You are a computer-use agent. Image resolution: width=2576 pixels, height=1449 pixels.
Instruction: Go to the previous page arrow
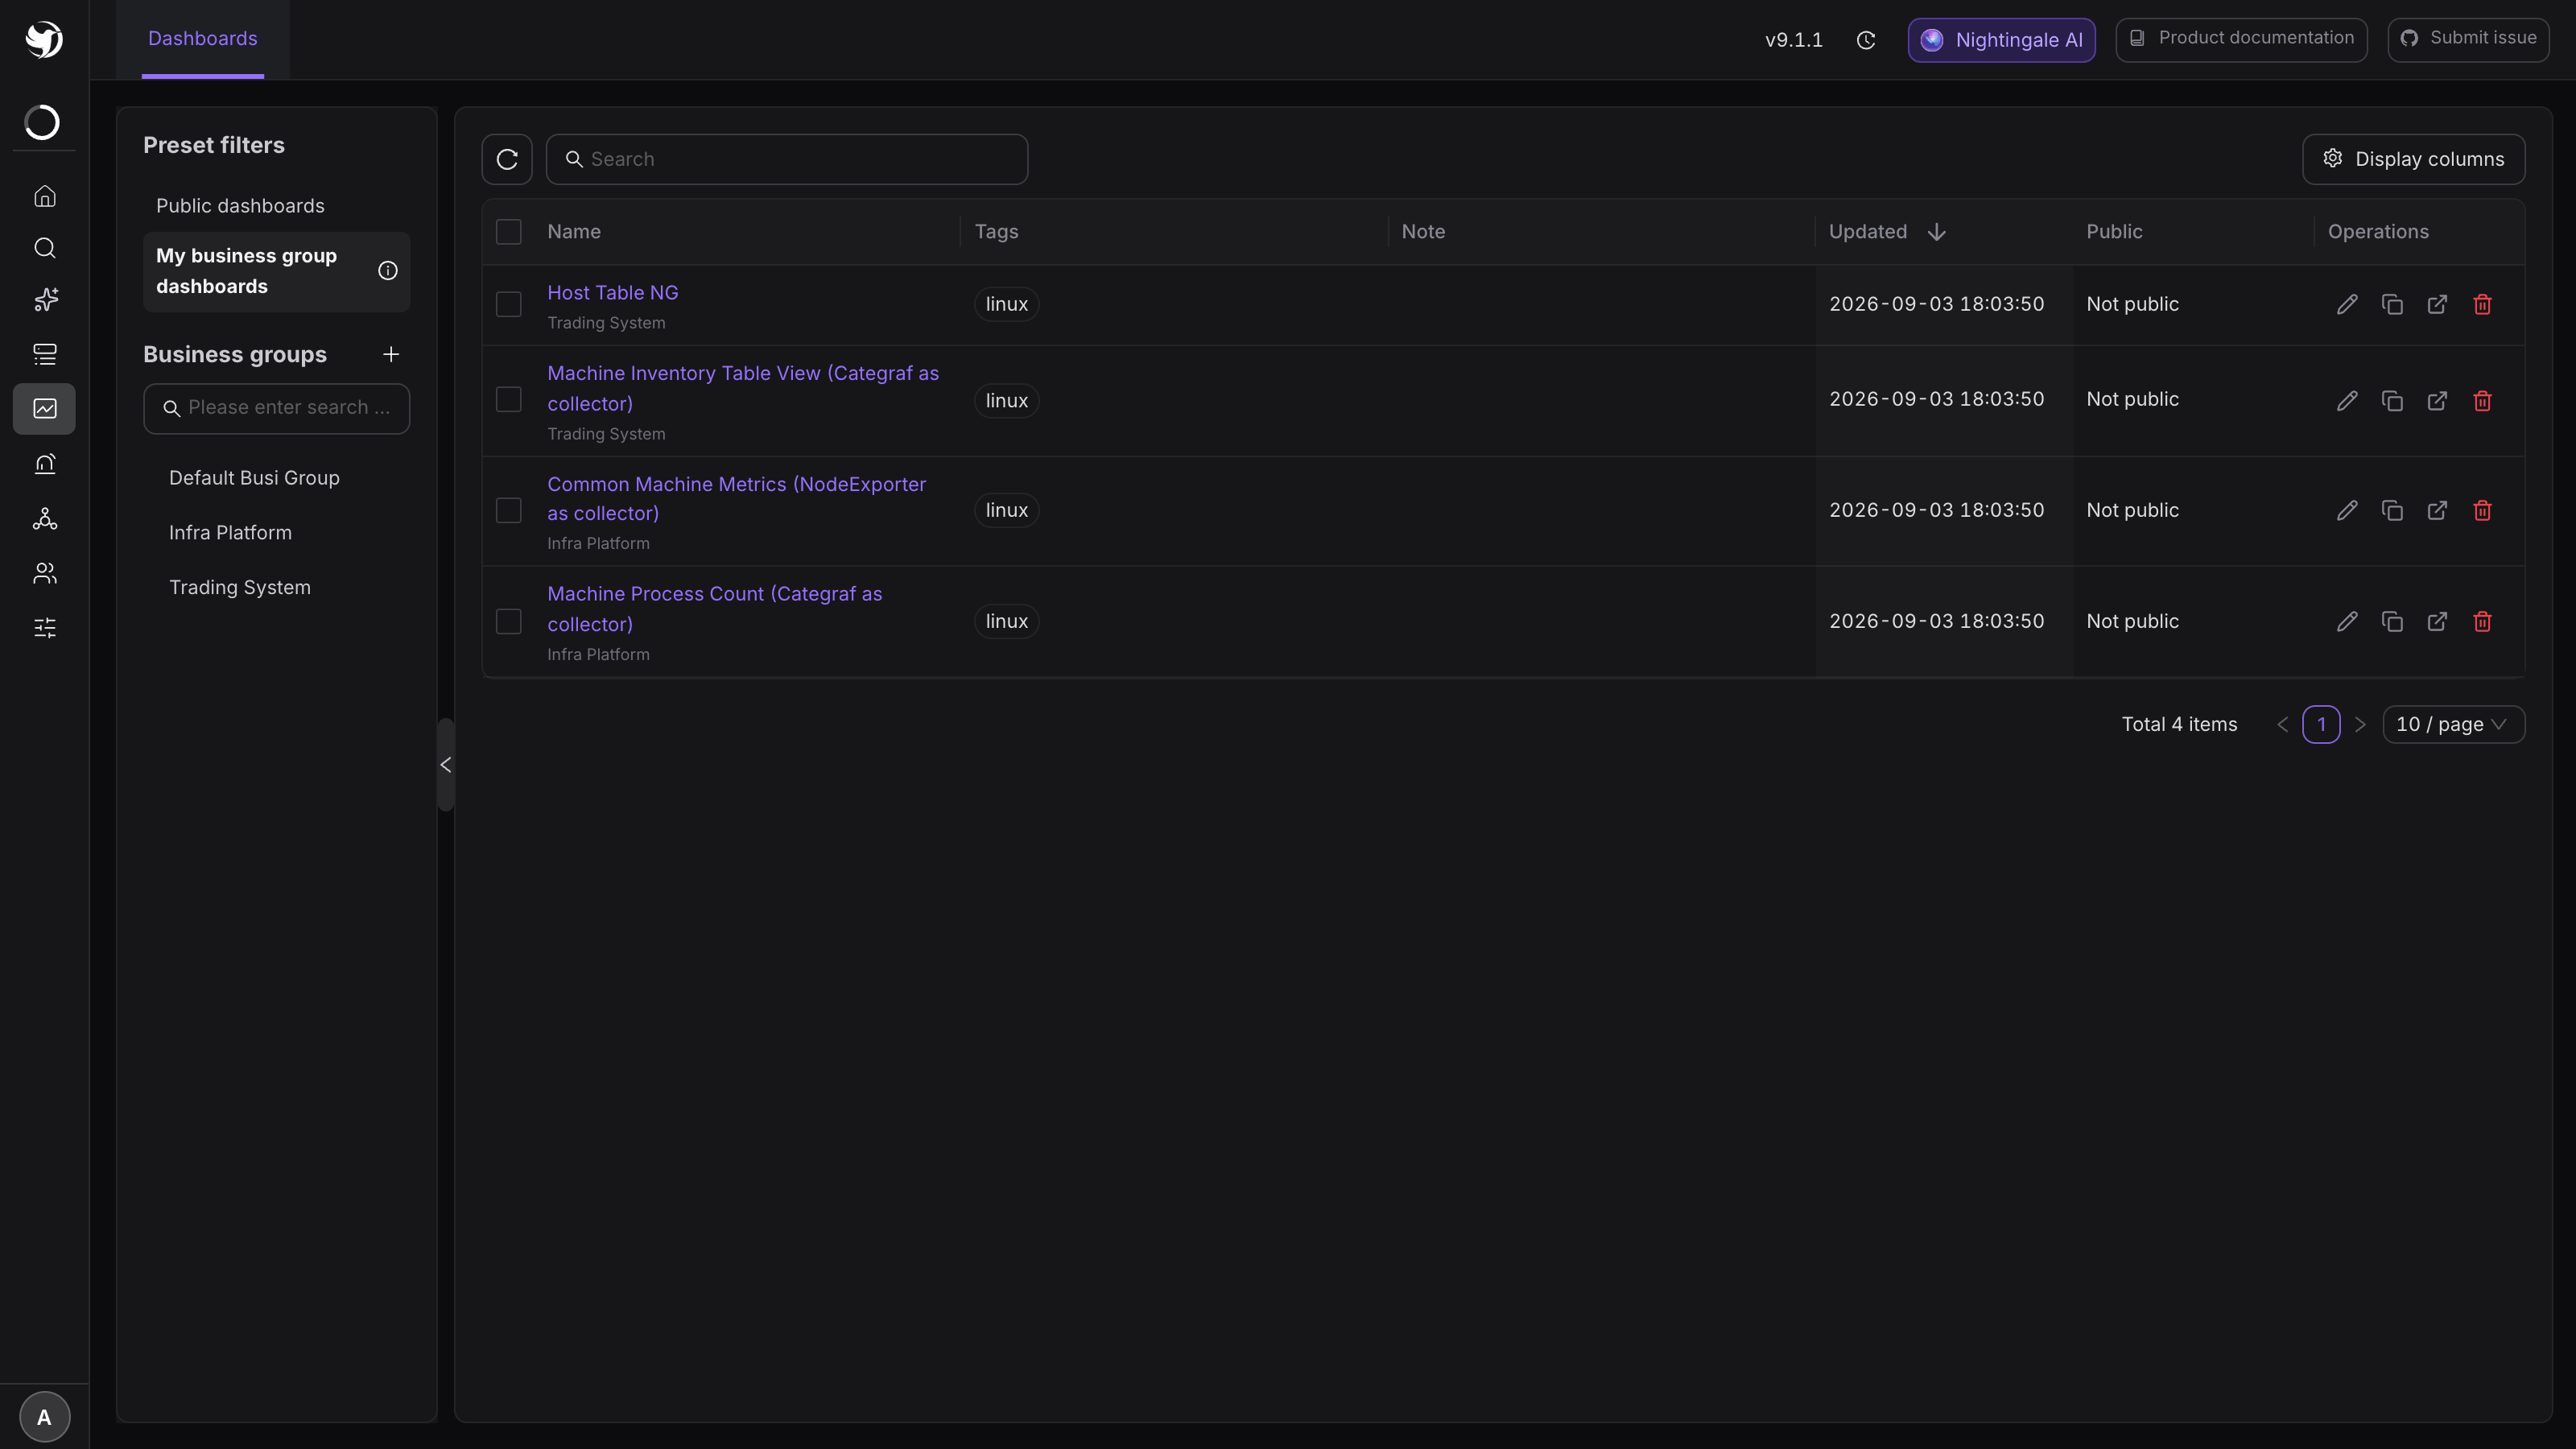[x=2282, y=724]
